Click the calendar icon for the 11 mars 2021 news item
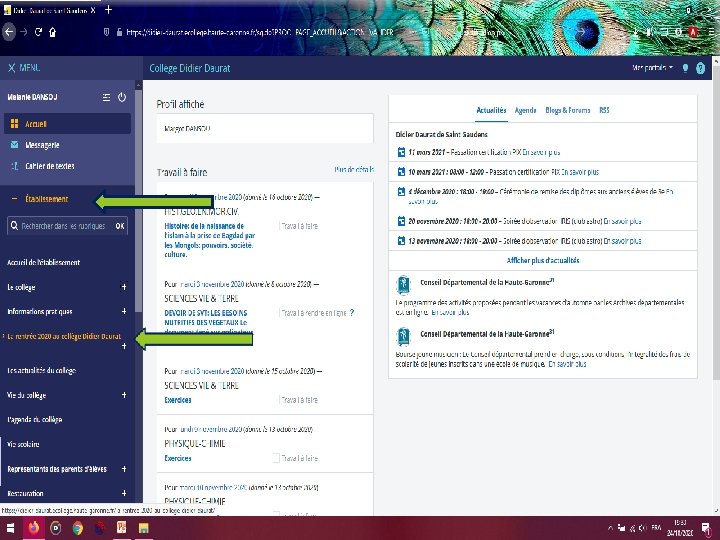Screen dimensions: 720x540 (x=401, y=152)
